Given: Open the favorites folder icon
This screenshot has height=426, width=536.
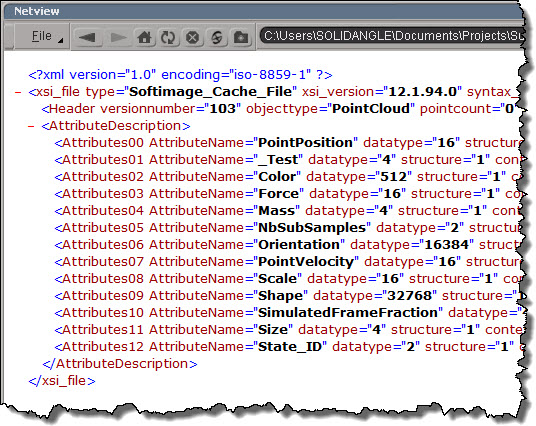Looking at the screenshot, I should click(x=241, y=37).
